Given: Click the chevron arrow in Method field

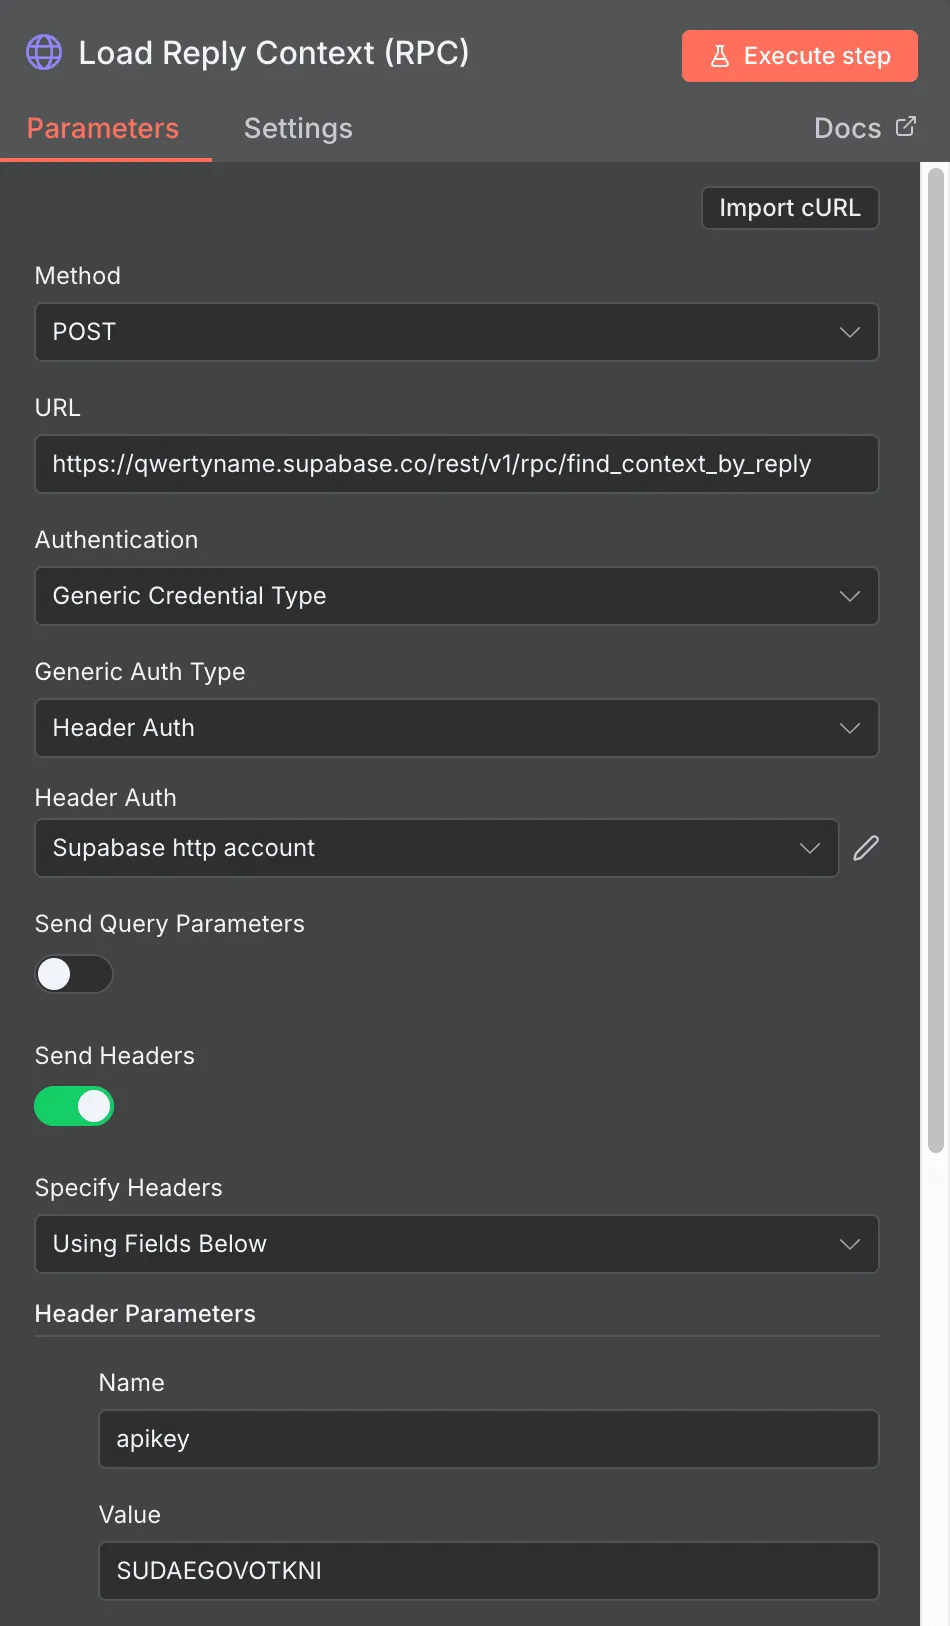Looking at the screenshot, I should [849, 332].
